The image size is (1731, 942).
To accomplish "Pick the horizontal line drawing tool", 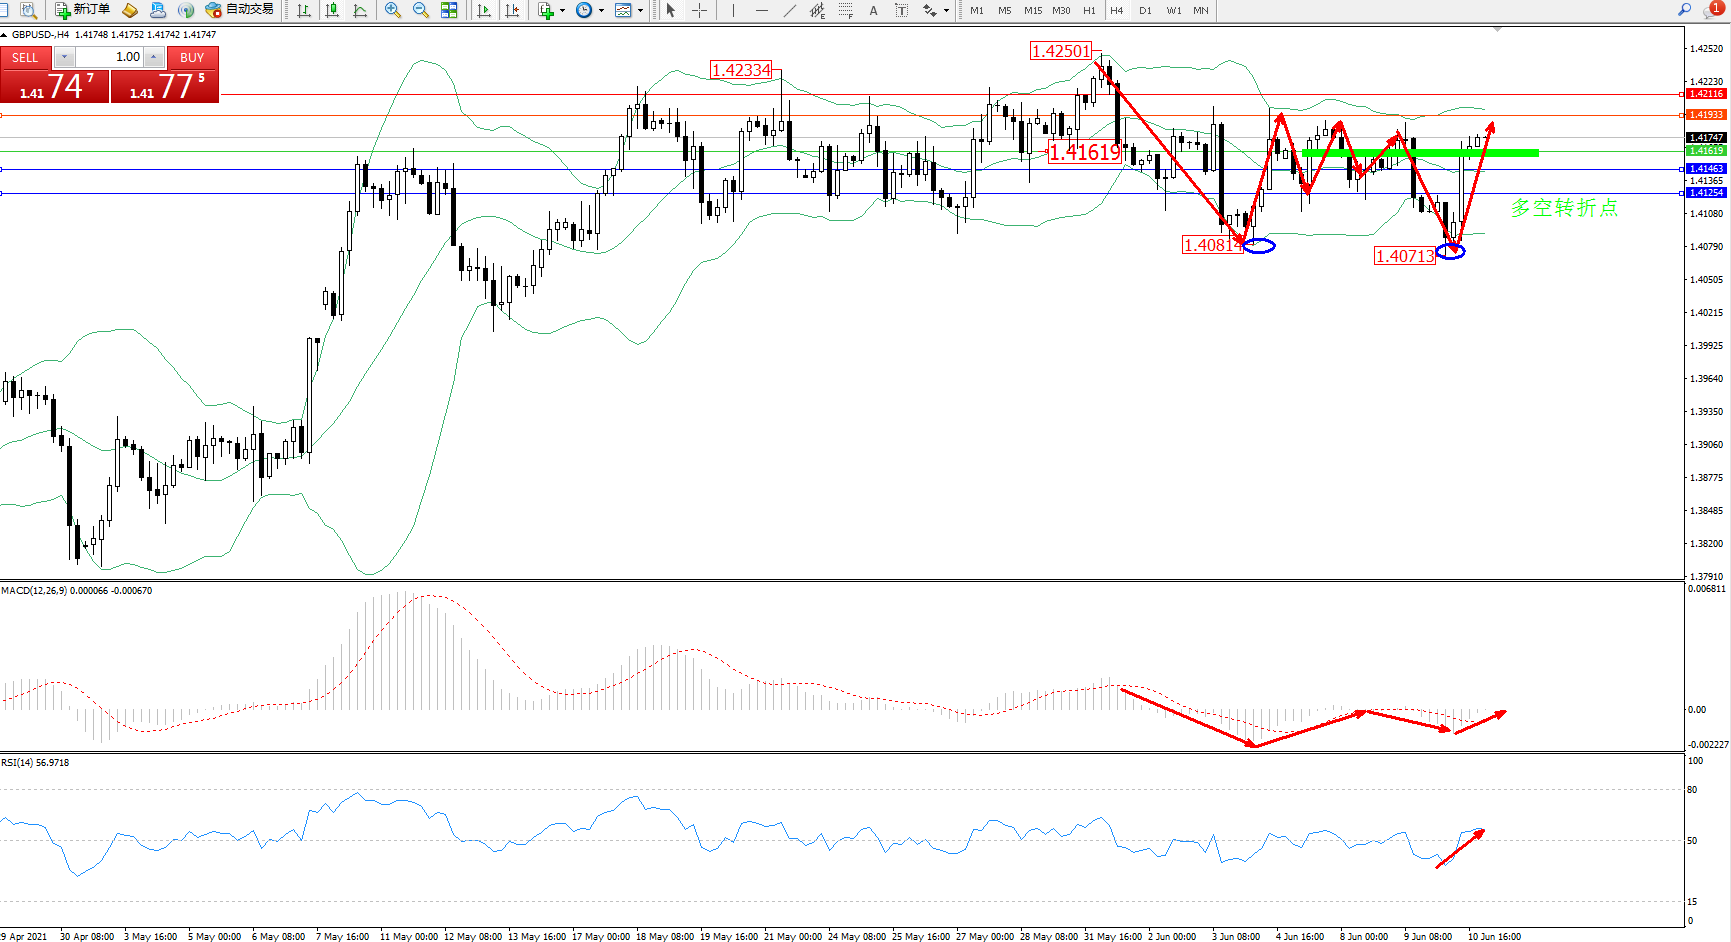I will 762,10.
